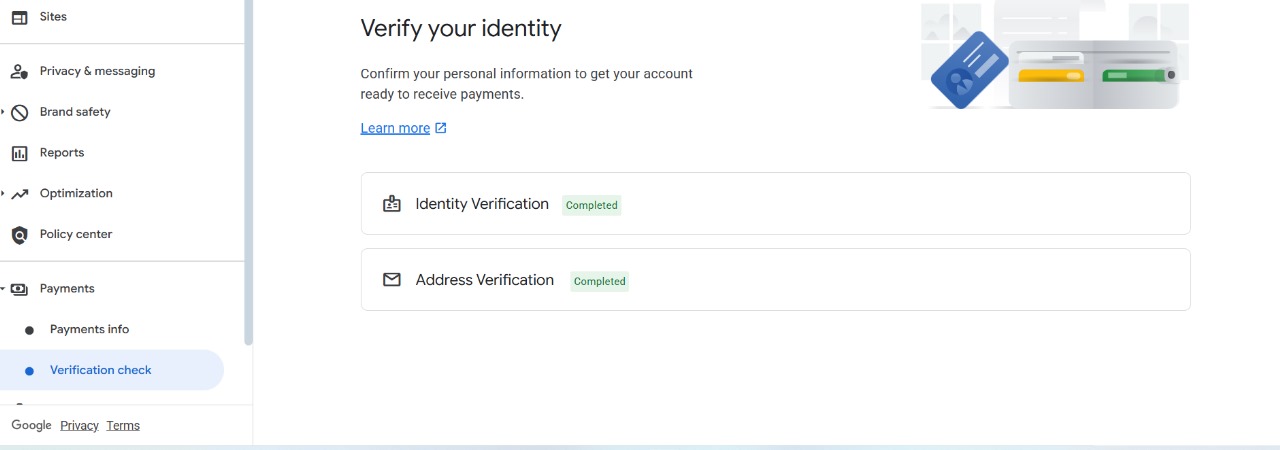The width and height of the screenshot is (1280, 450).
Task: Open Reports via its bar chart icon
Action: 19,153
